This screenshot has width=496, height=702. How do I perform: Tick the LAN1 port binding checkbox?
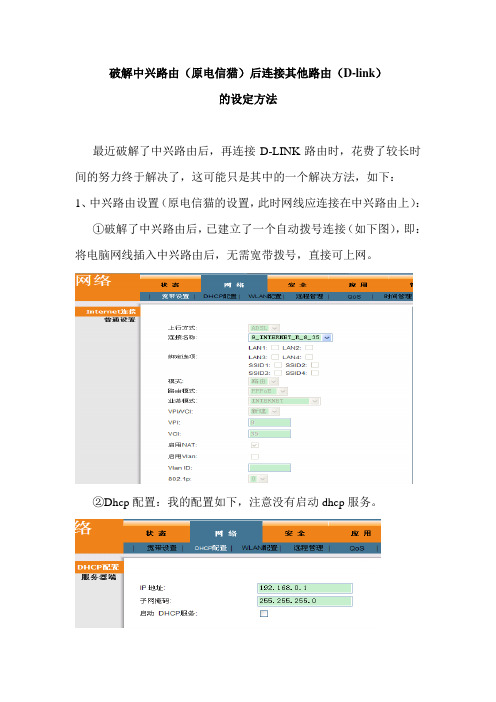(275, 347)
